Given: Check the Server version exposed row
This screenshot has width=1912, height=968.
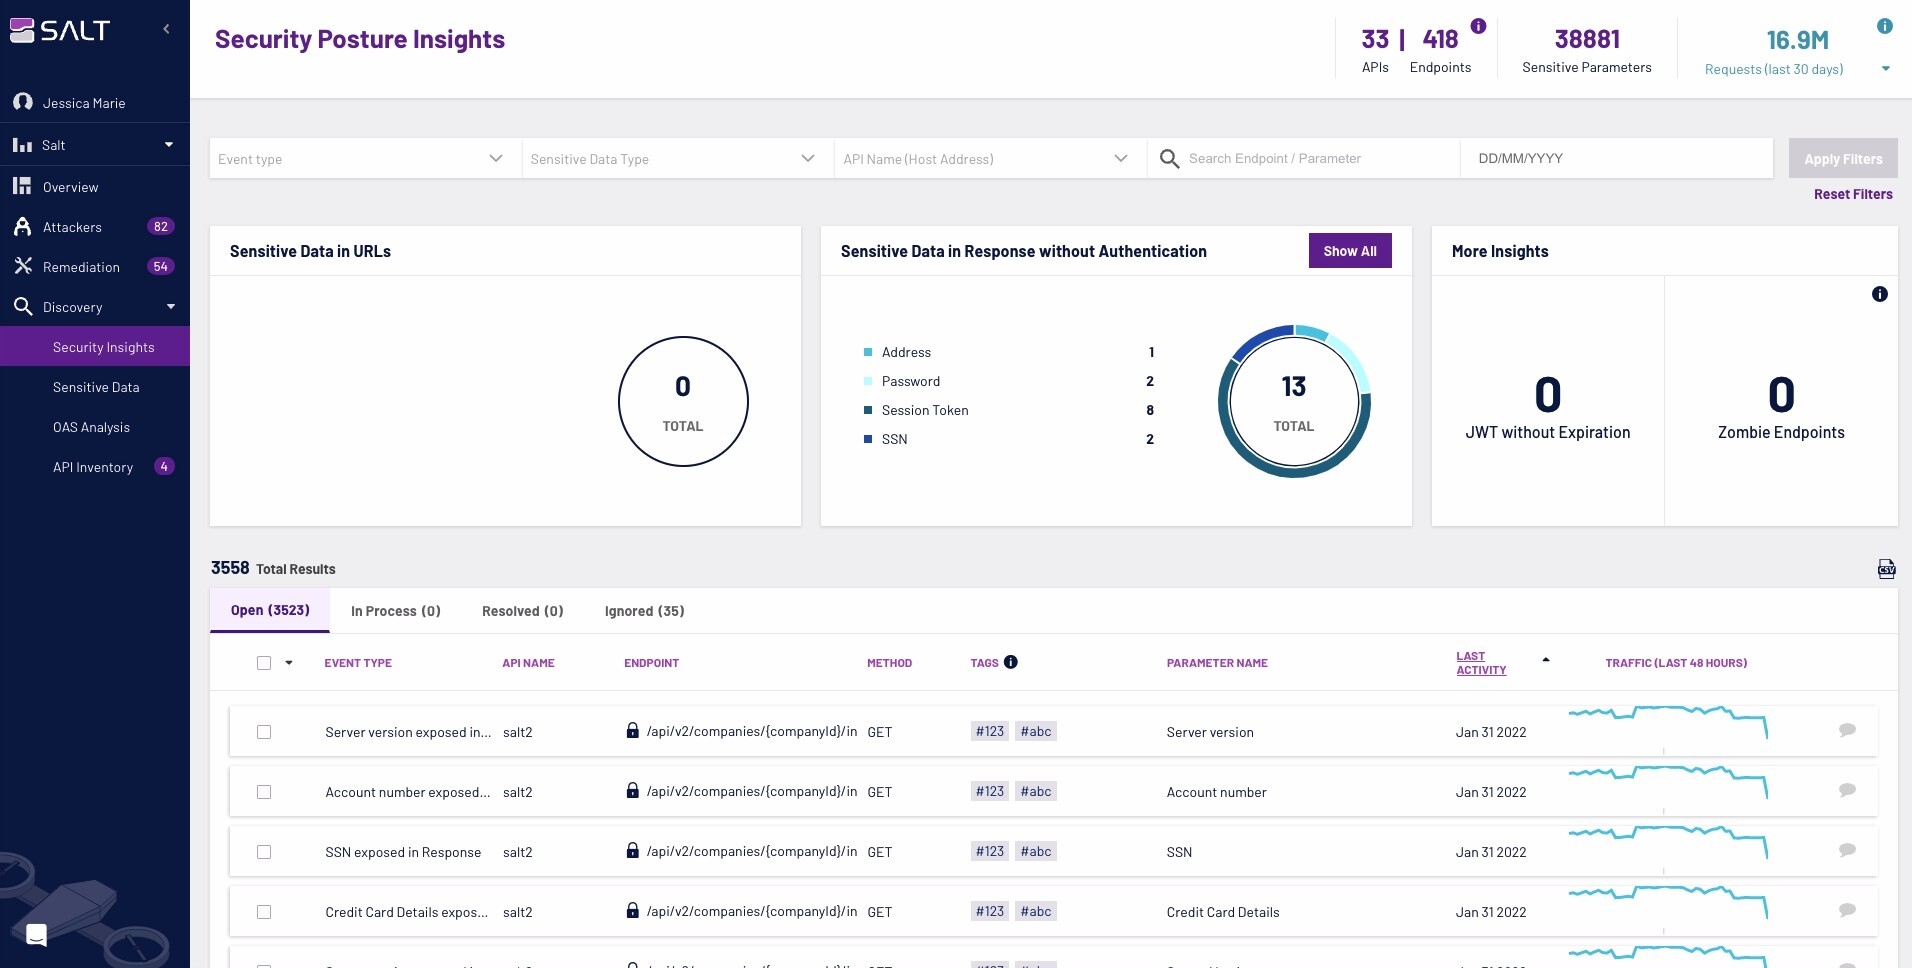Looking at the screenshot, I should click(264, 732).
